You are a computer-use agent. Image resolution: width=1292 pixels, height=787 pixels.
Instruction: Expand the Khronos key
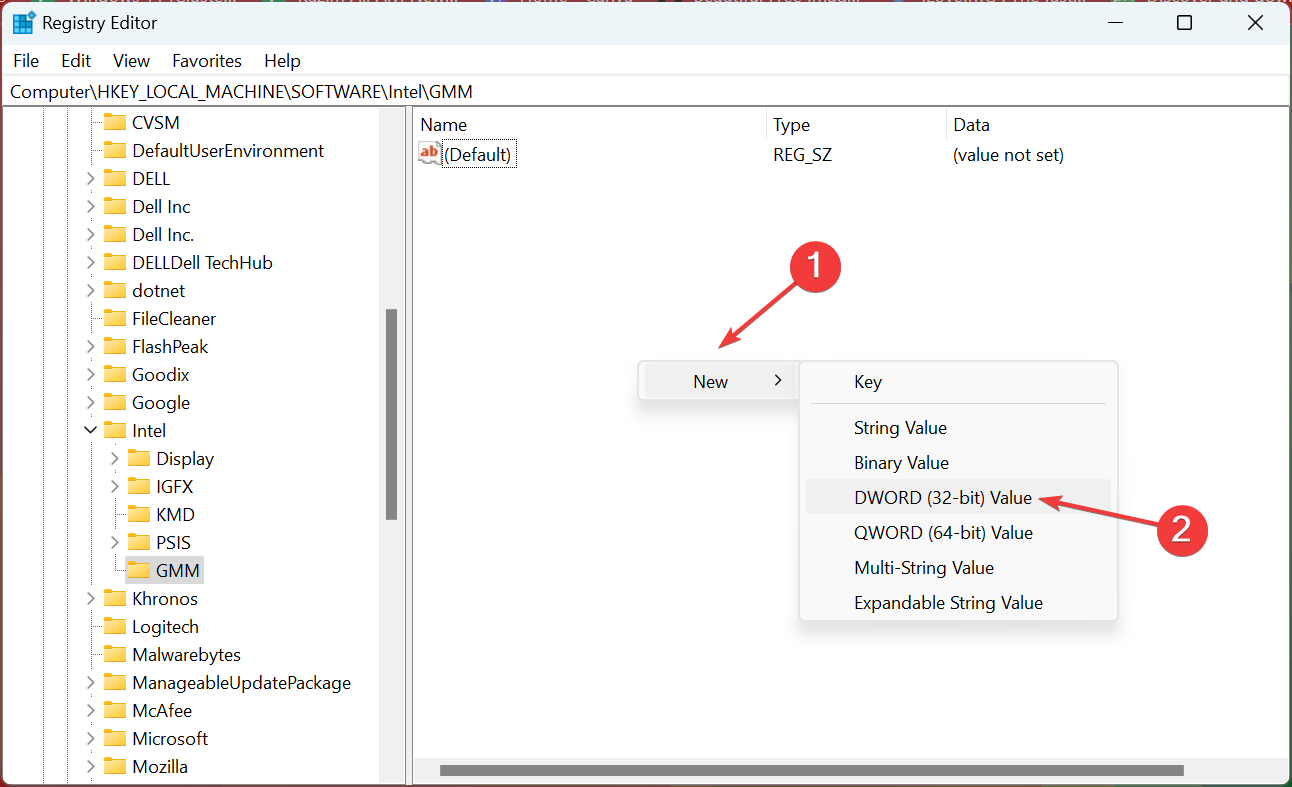91,599
